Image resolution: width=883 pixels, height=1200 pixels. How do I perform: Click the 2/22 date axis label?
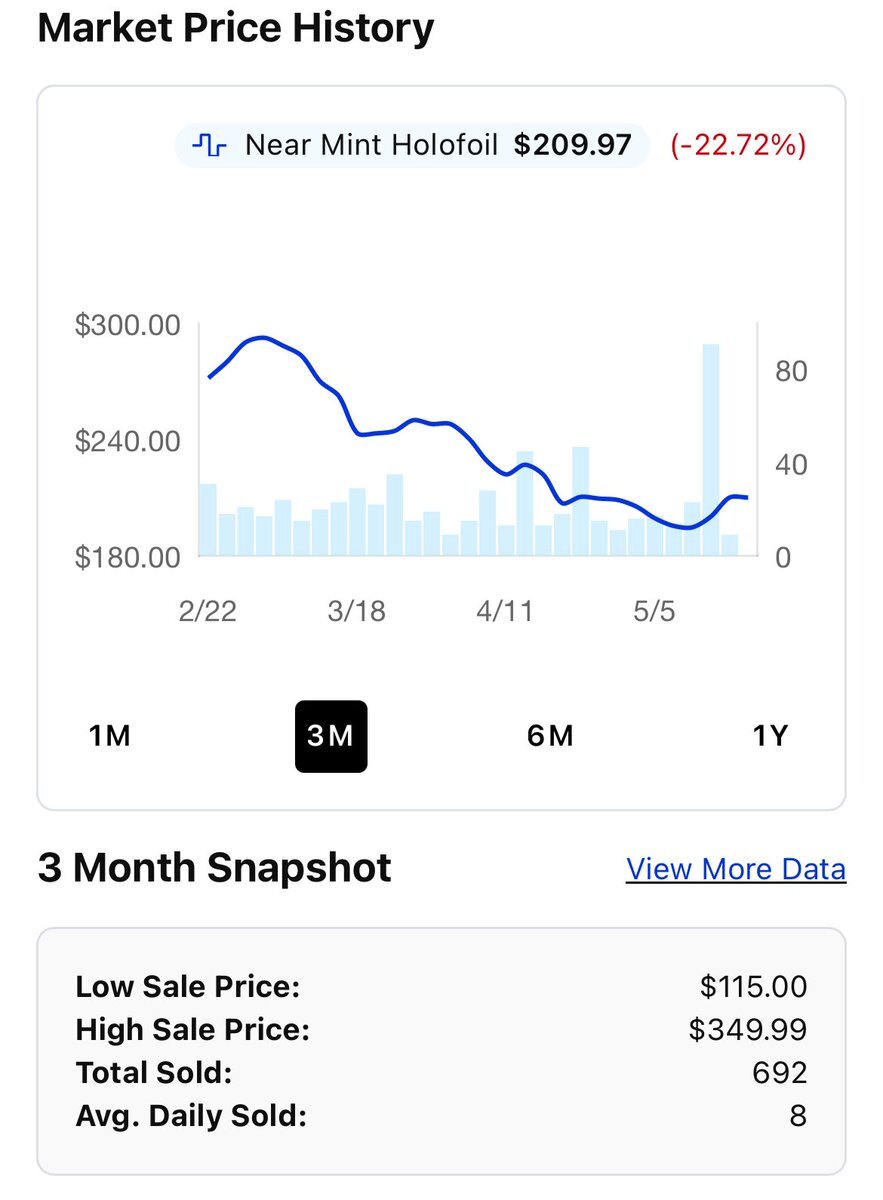(x=208, y=611)
